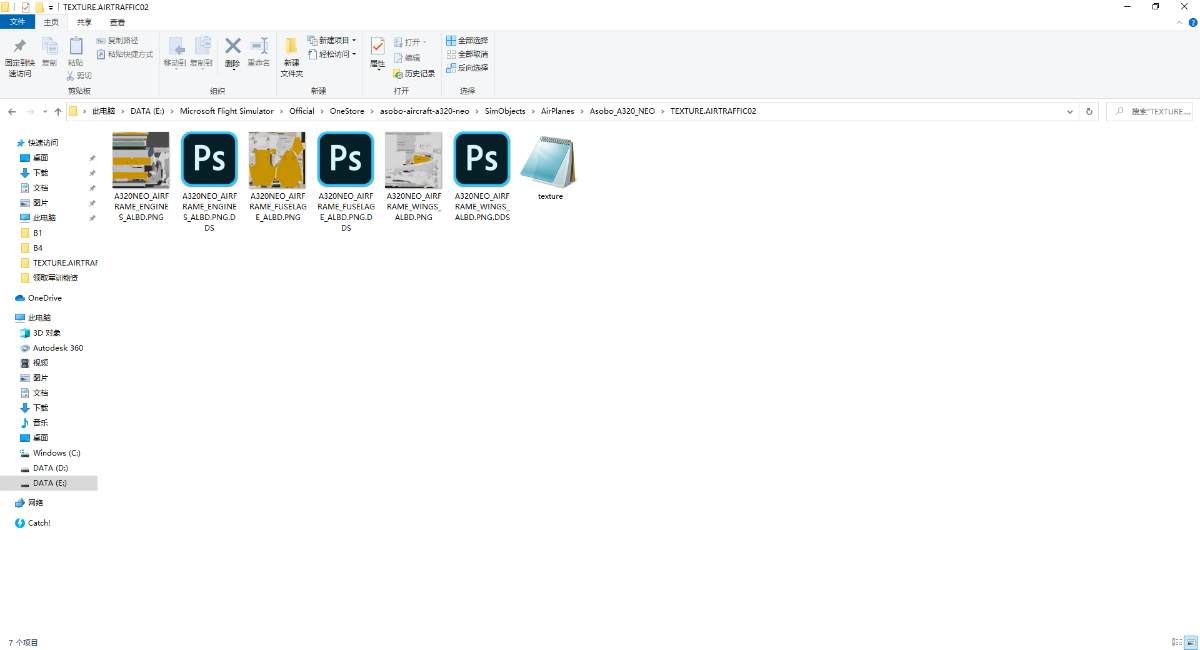Screen dimensions: 1200x650
Task: Select Windows (C:) drive in navigation pane
Action: [x=56, y=453]
